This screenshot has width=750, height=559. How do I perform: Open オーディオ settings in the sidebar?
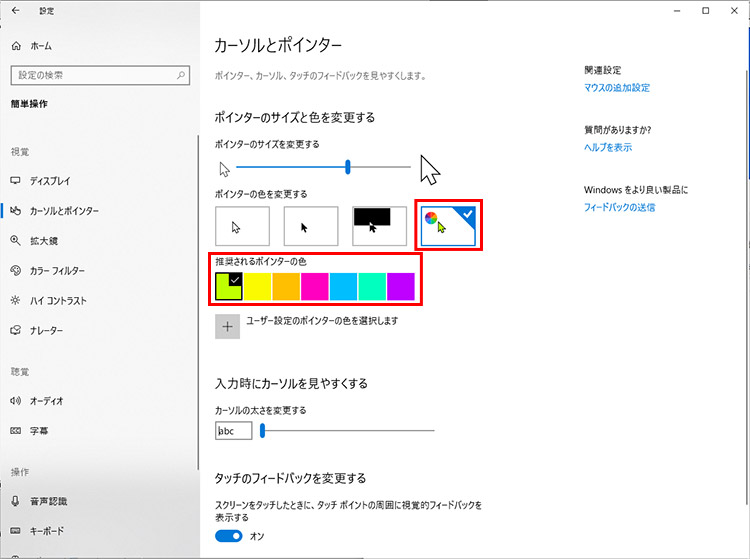[47, 401]
